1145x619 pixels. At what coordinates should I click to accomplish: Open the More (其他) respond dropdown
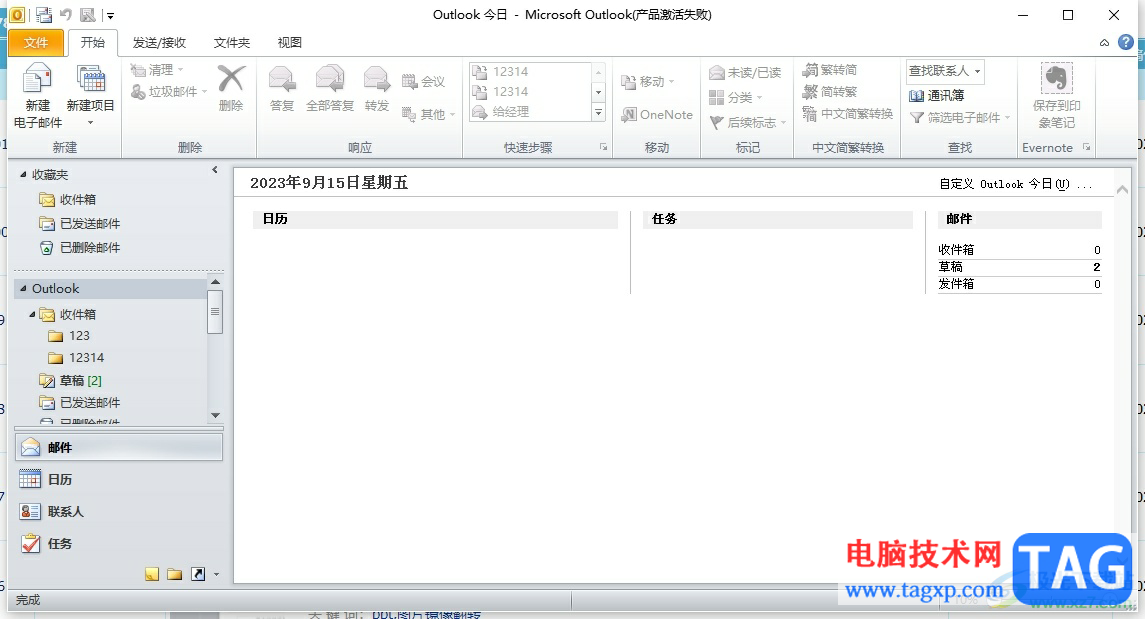tap(429, 114)
